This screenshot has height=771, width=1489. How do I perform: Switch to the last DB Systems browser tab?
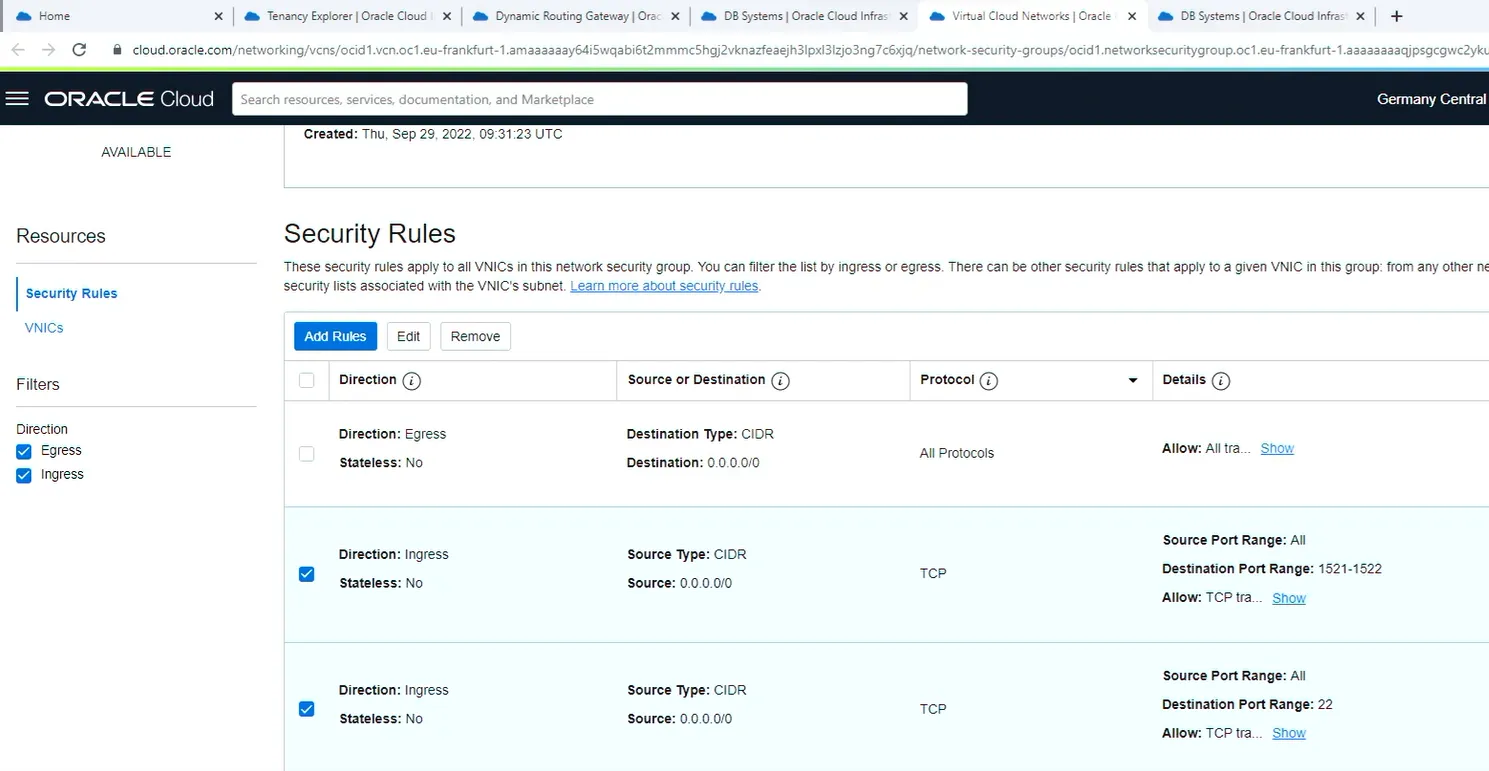[1260, 16]
